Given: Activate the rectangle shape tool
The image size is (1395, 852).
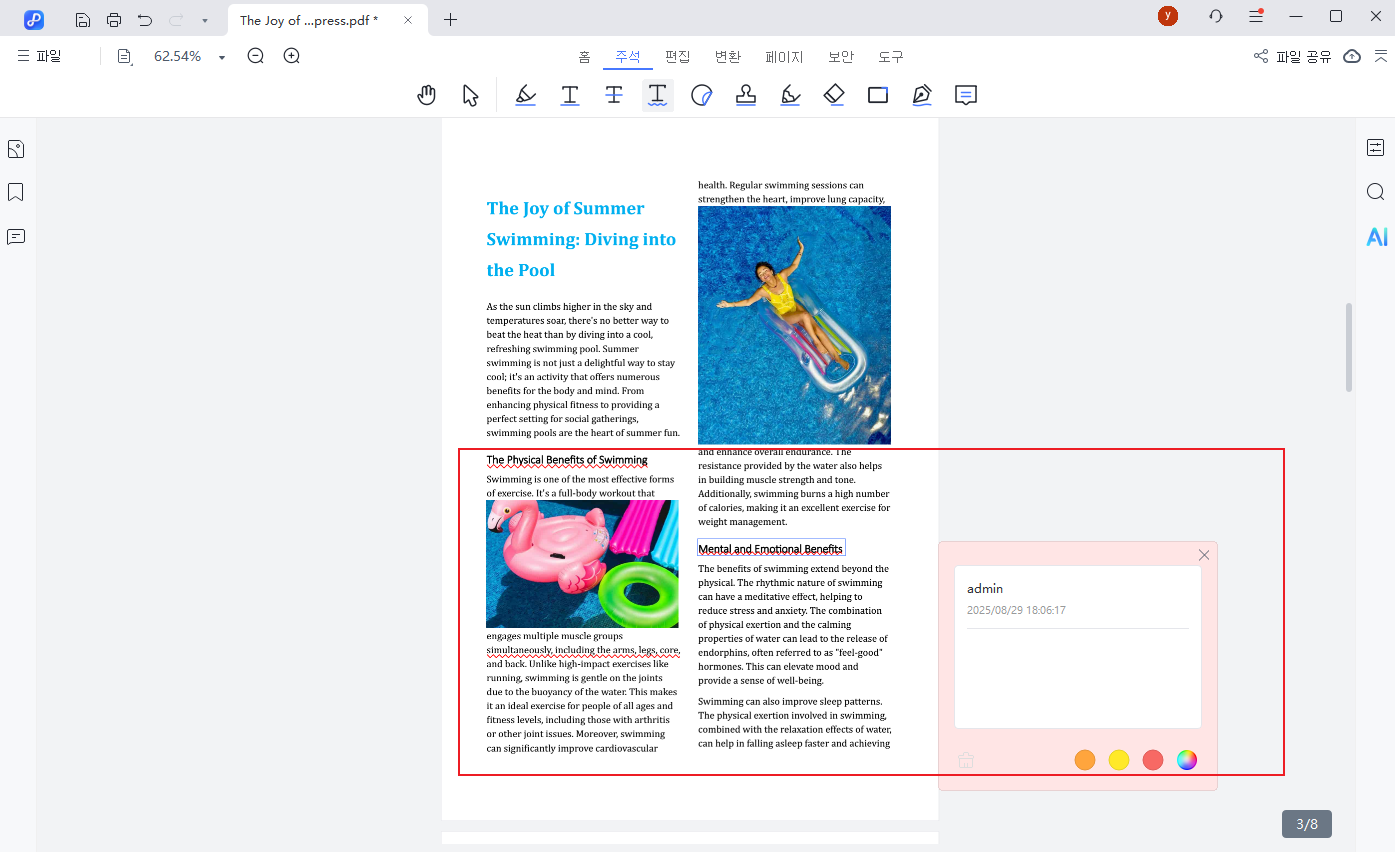Looking at the screenshot, I should click(x=878, y=95).
